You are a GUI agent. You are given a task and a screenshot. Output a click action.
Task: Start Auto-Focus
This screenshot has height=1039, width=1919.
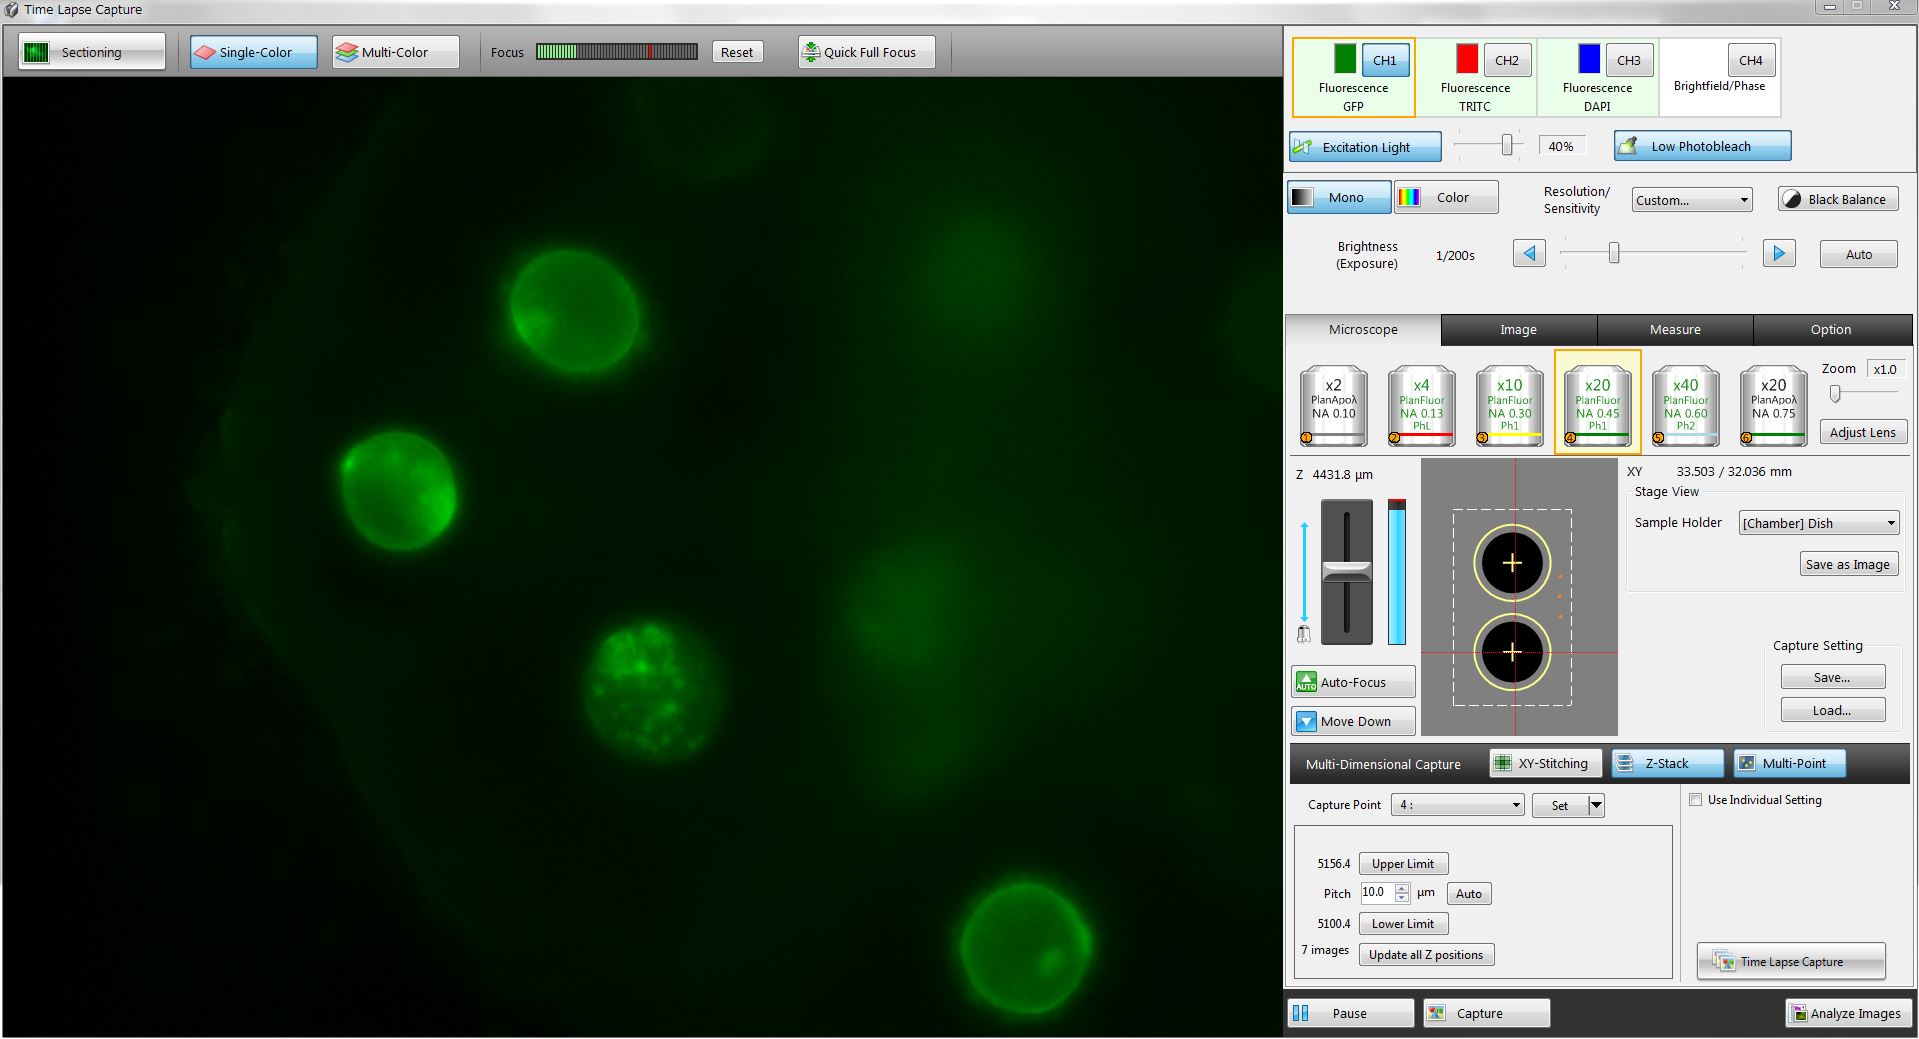pyautogui.click(x=1353, y=682)
